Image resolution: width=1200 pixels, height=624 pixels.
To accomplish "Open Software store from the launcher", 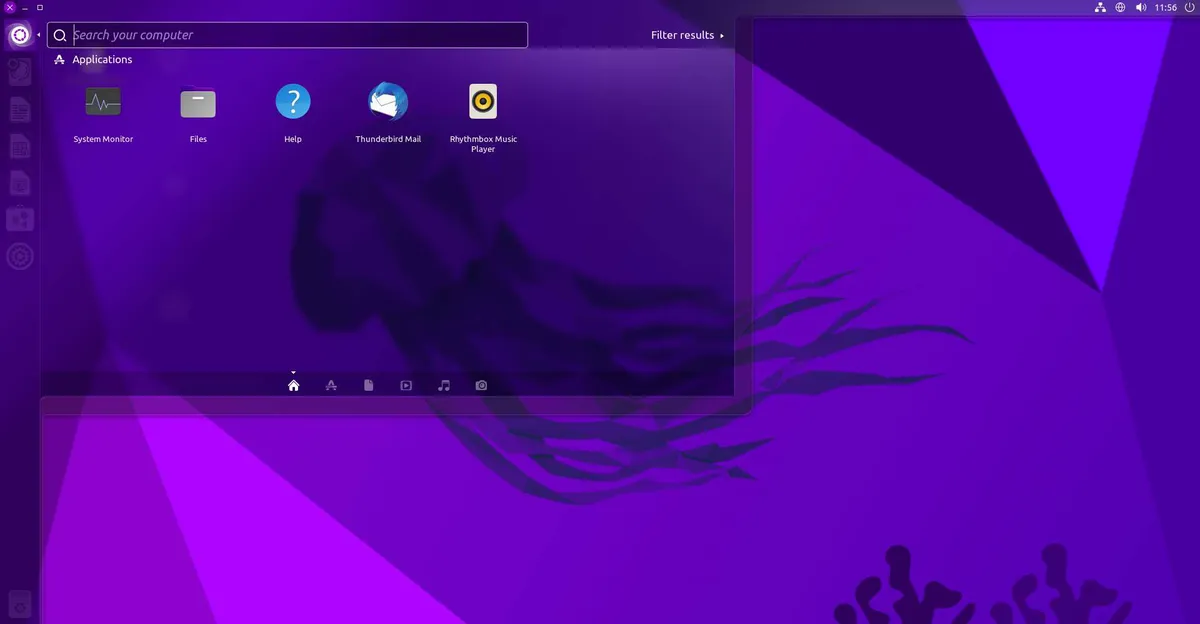I will pos(19,220).
